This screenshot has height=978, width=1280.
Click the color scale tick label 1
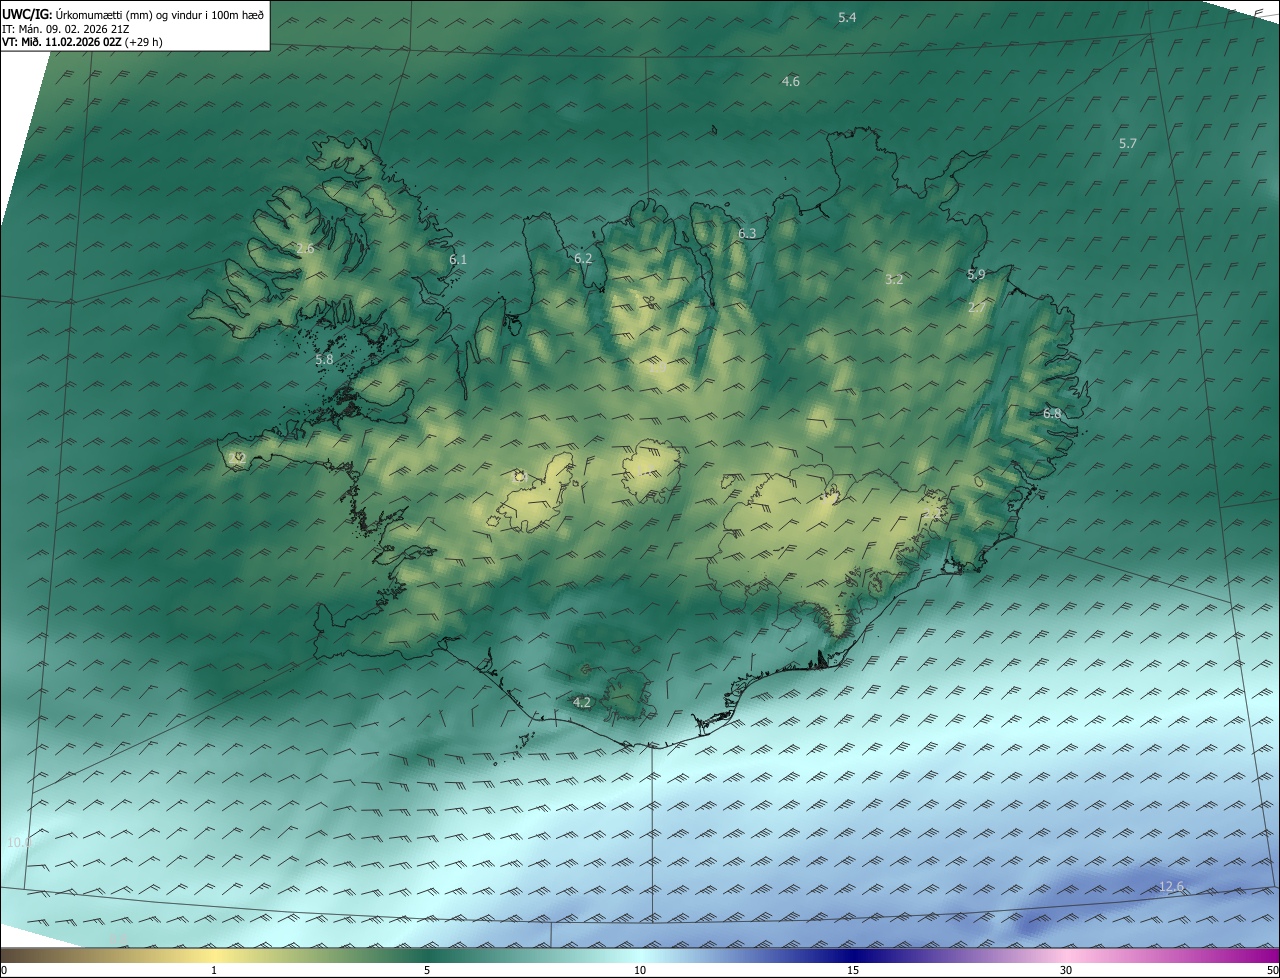tap(214, 970)
